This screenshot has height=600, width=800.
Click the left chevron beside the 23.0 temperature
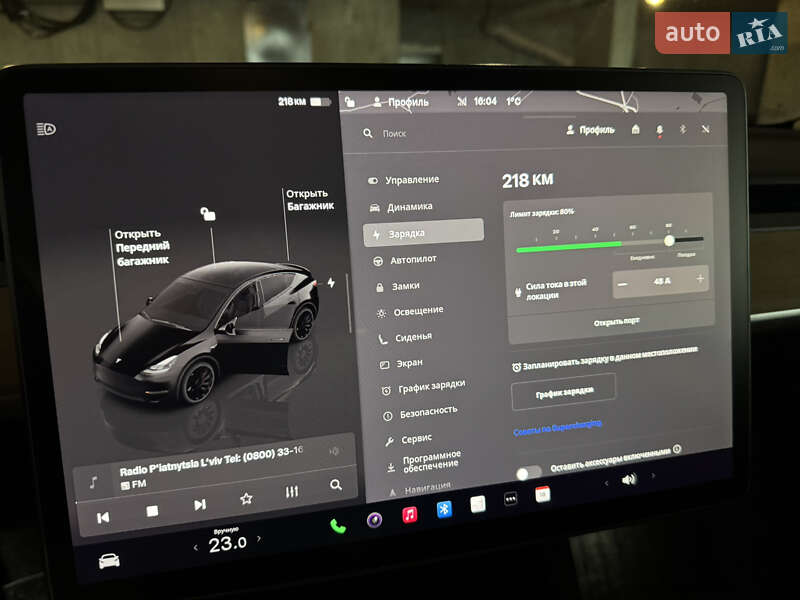195,549
